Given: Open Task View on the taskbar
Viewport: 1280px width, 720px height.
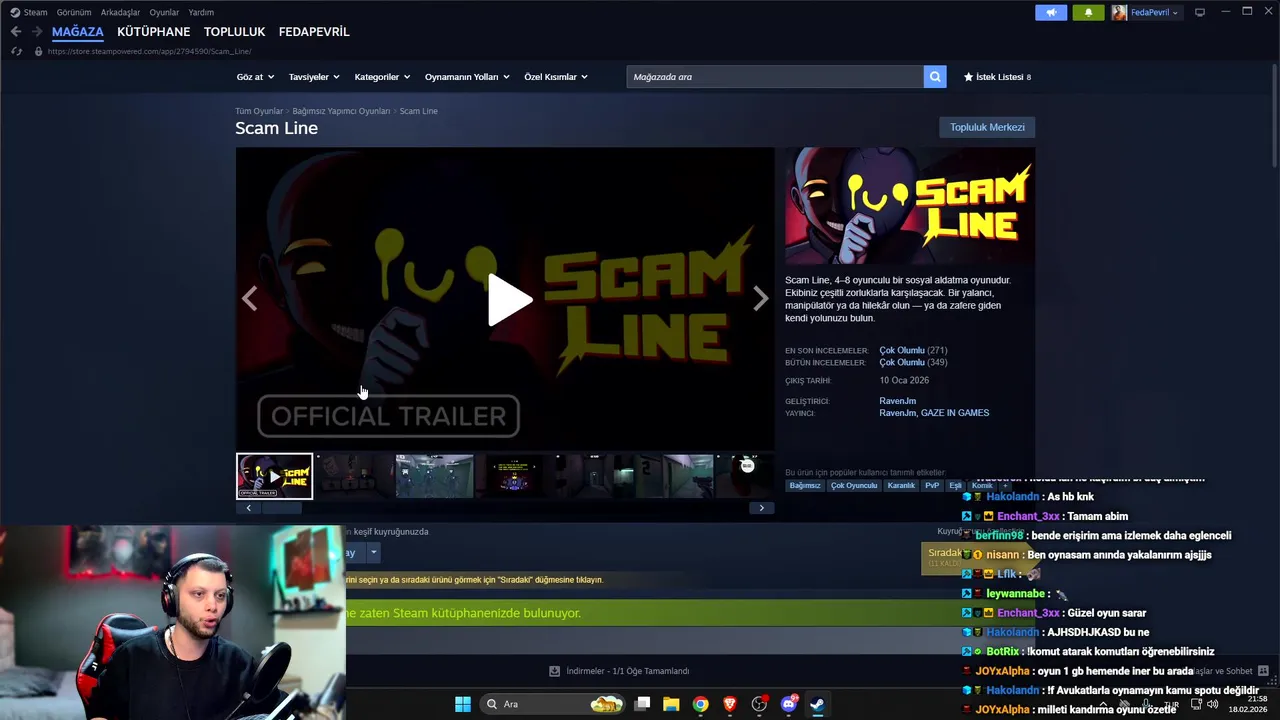Looking at the screenshot, I should tap(643, 704).
